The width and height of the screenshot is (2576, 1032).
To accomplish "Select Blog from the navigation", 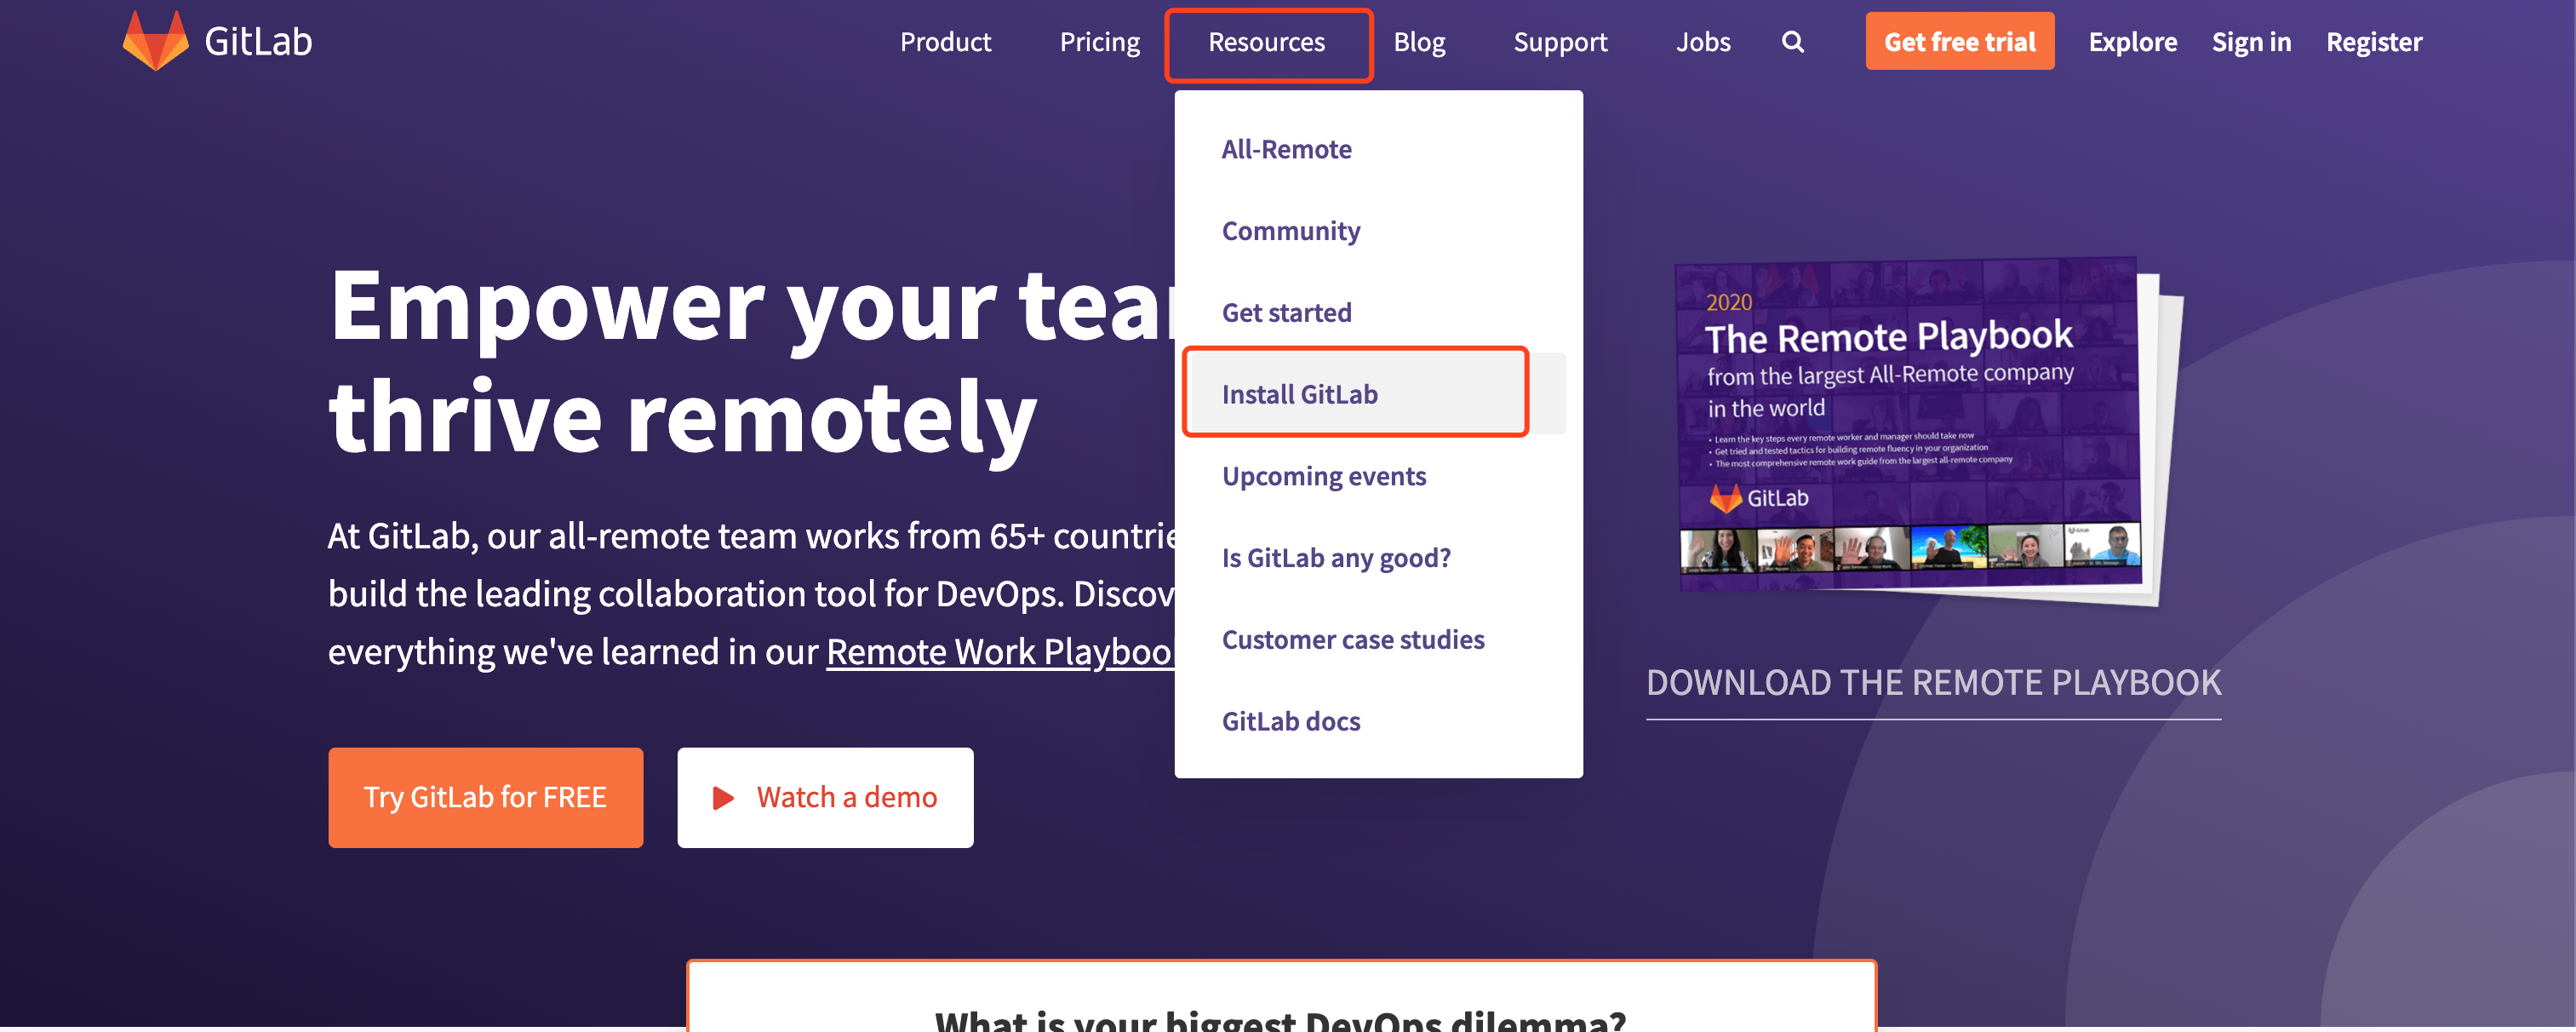I will click(x=1420, y=42).
